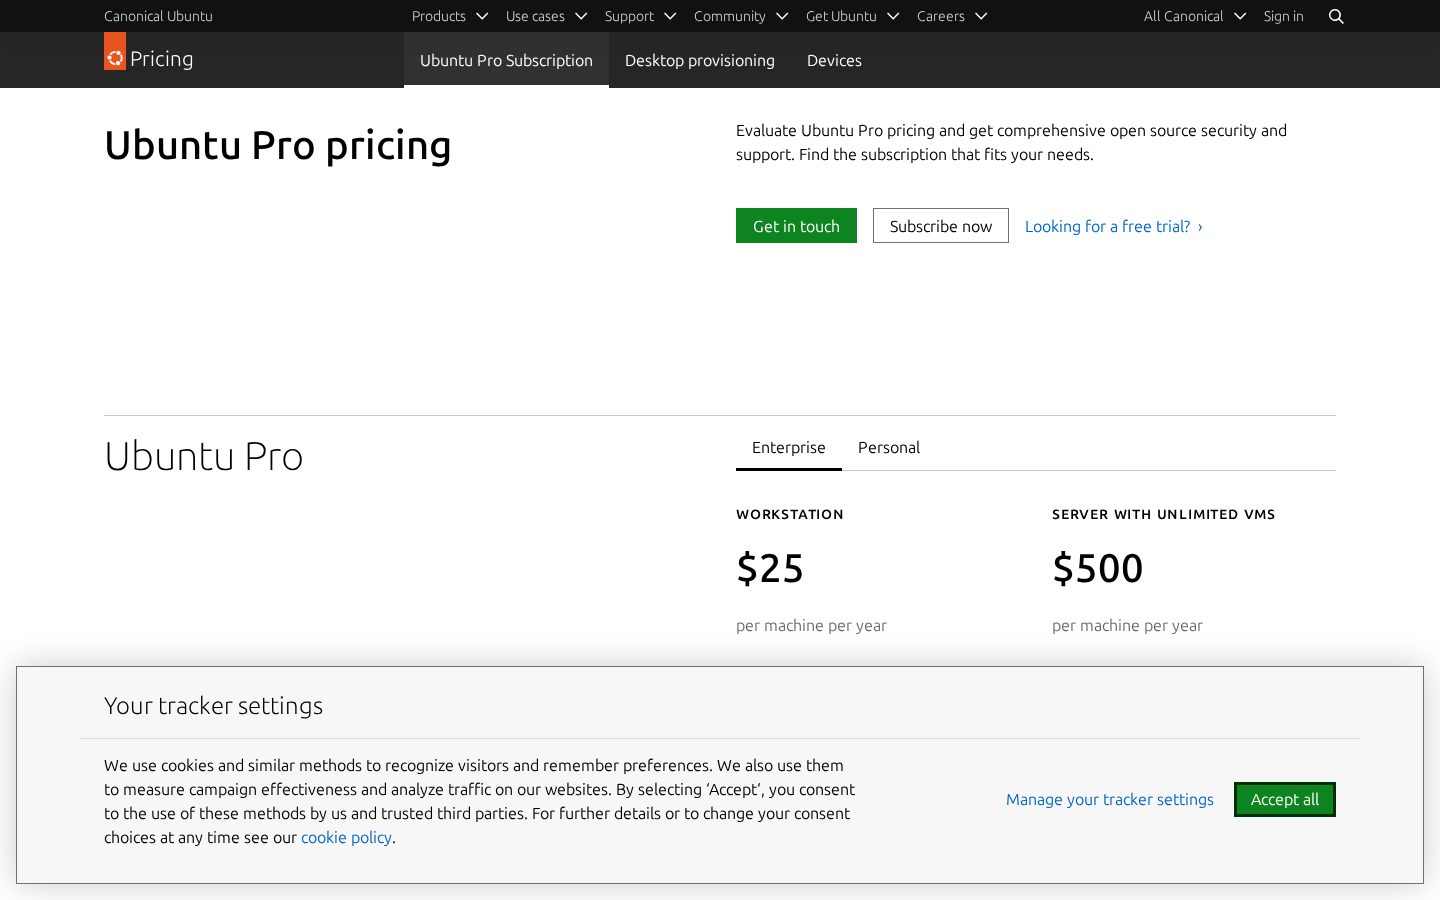Switch to Desktop provisioning tab
This screenshot has height=900, width=1440.
pos(700,60)
